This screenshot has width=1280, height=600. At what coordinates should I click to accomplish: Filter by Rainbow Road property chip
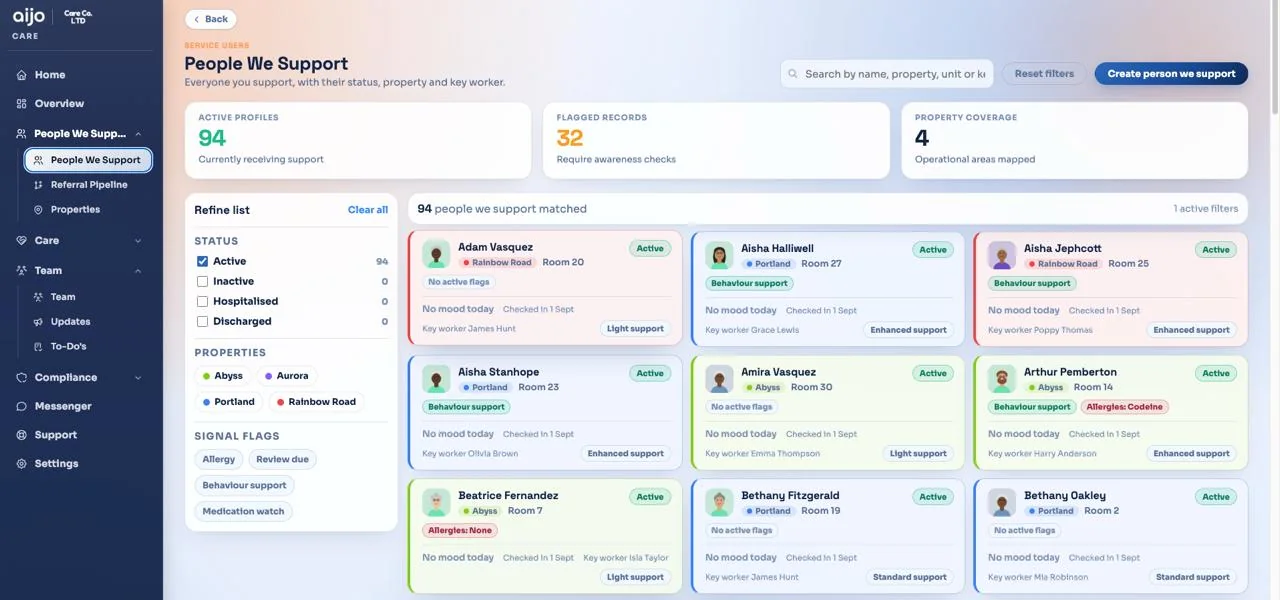(x=315, y=402)
